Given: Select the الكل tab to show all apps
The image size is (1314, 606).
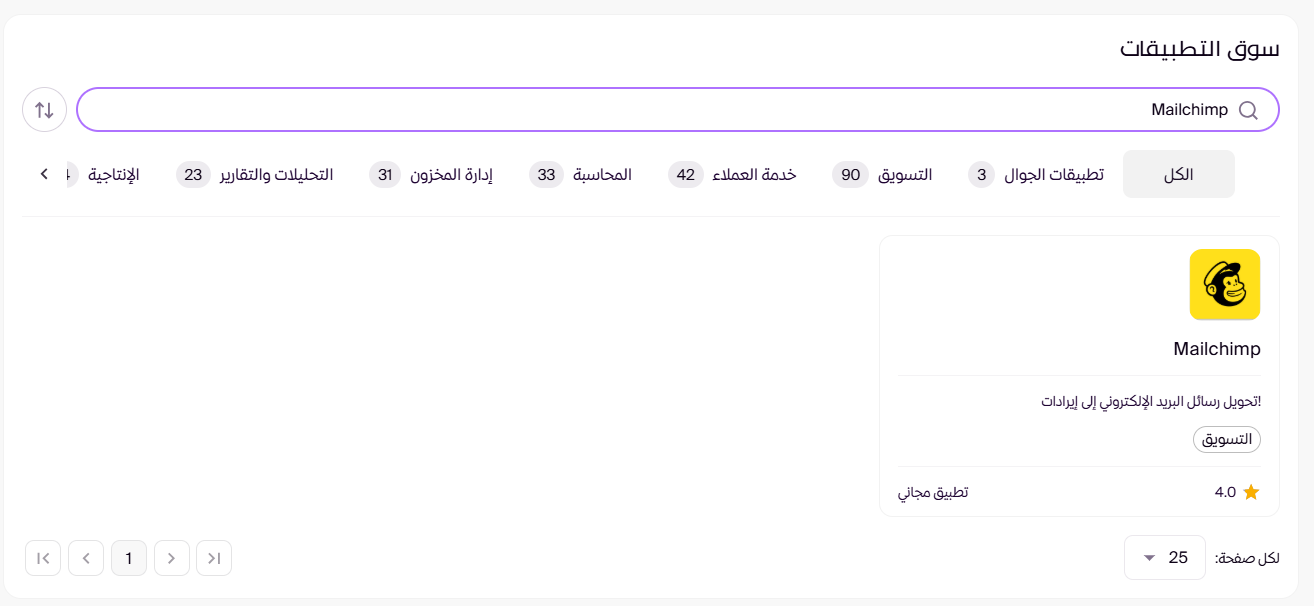Looking at the screenshot, I should click(x=1178, y=173).
